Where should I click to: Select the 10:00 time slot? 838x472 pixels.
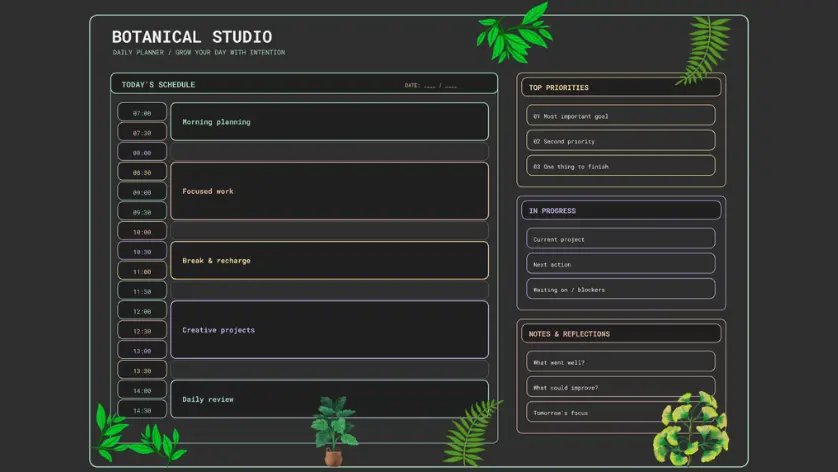coord(142,231)
